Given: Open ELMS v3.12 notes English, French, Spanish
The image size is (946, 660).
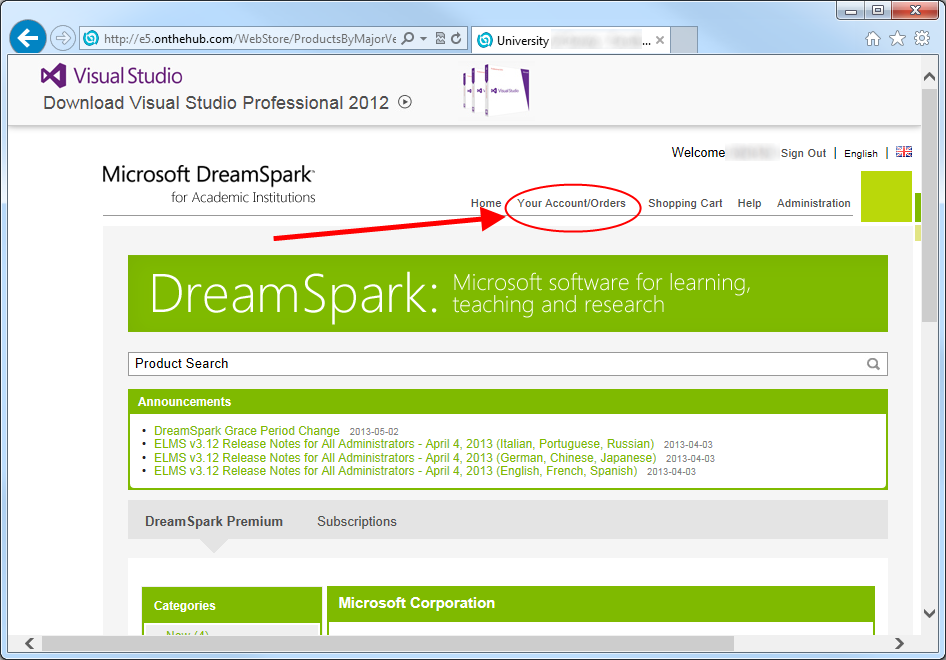Looking at the screenshot, I should tap(395, 471).
